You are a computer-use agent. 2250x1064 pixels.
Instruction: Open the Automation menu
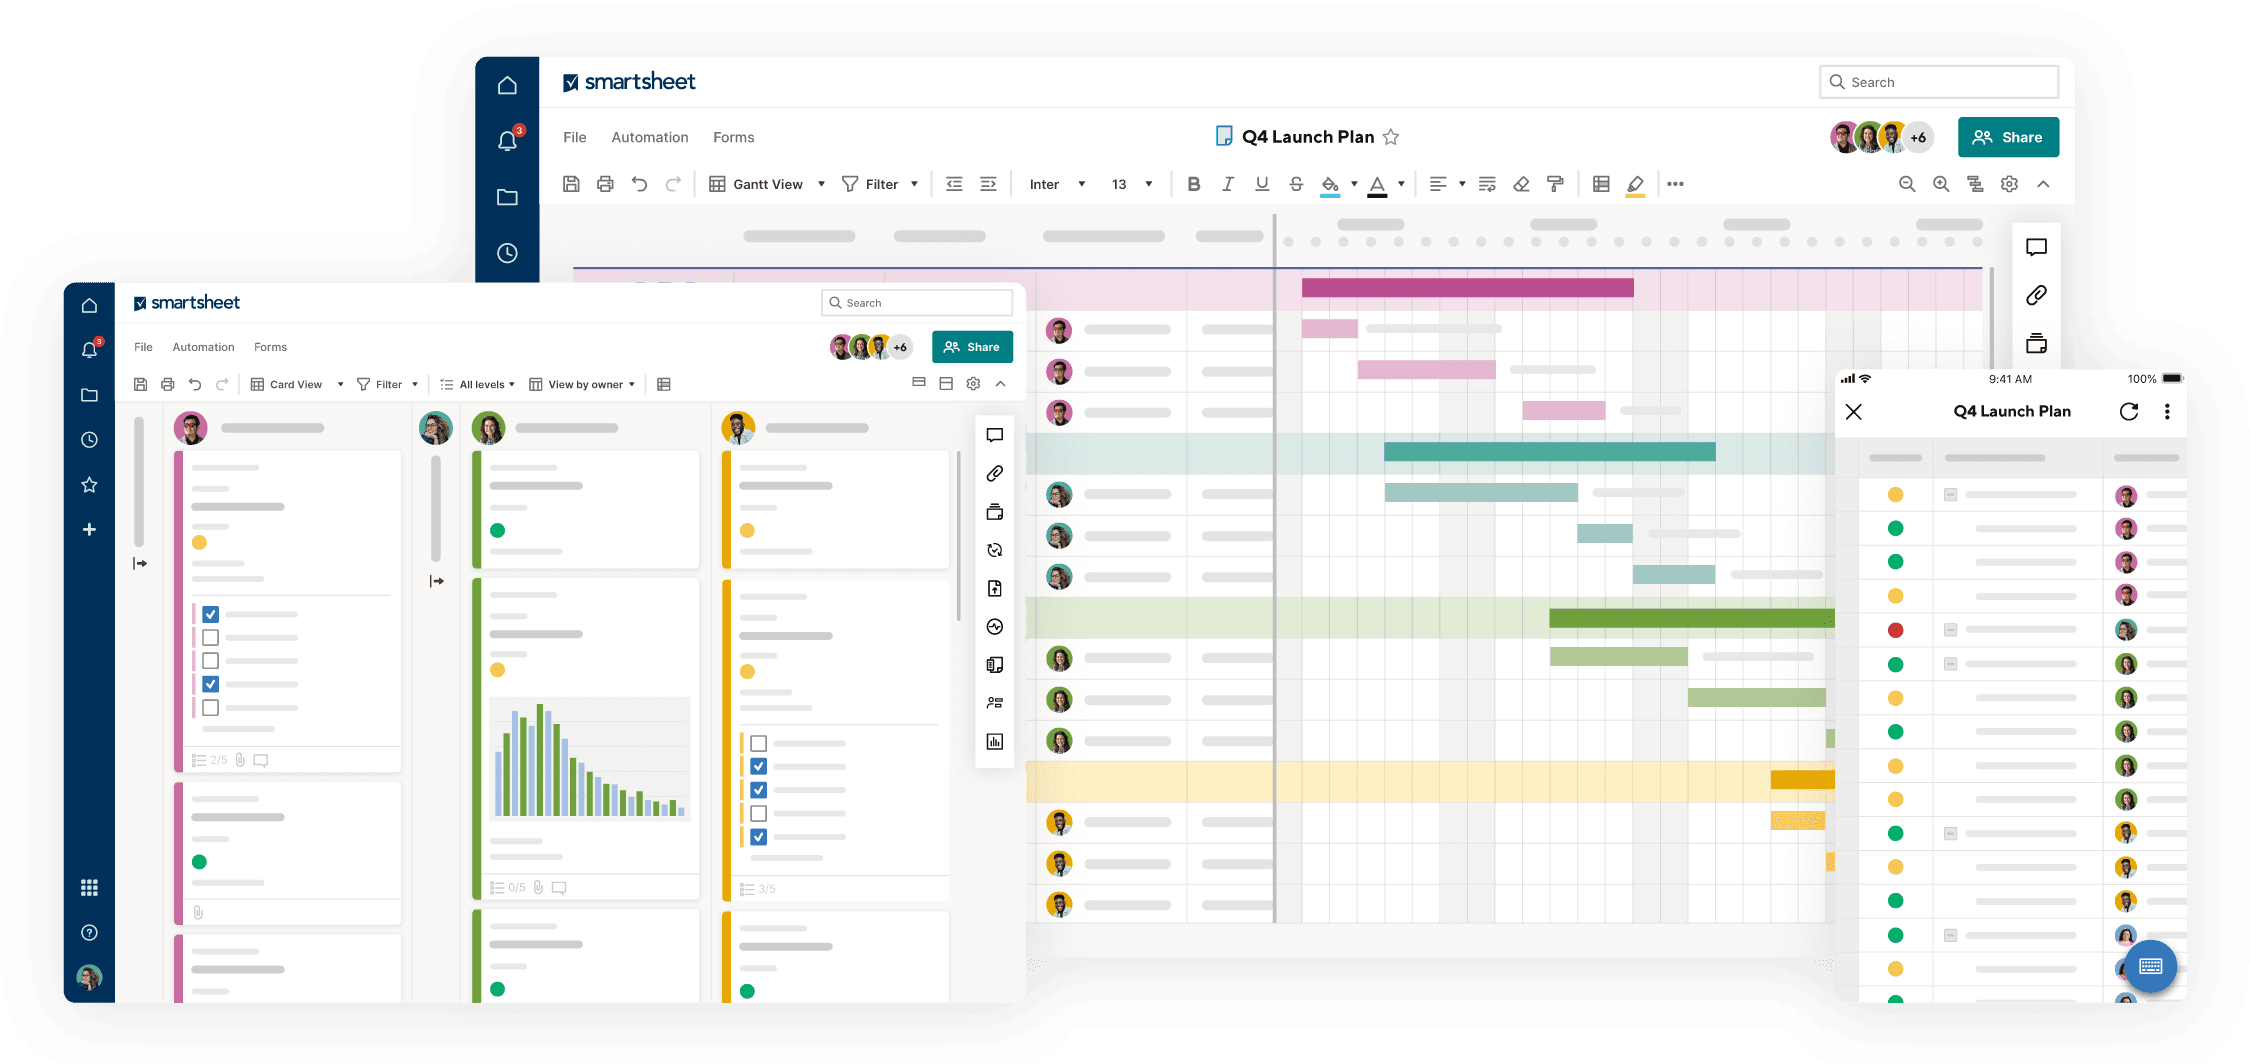(649, 137)
